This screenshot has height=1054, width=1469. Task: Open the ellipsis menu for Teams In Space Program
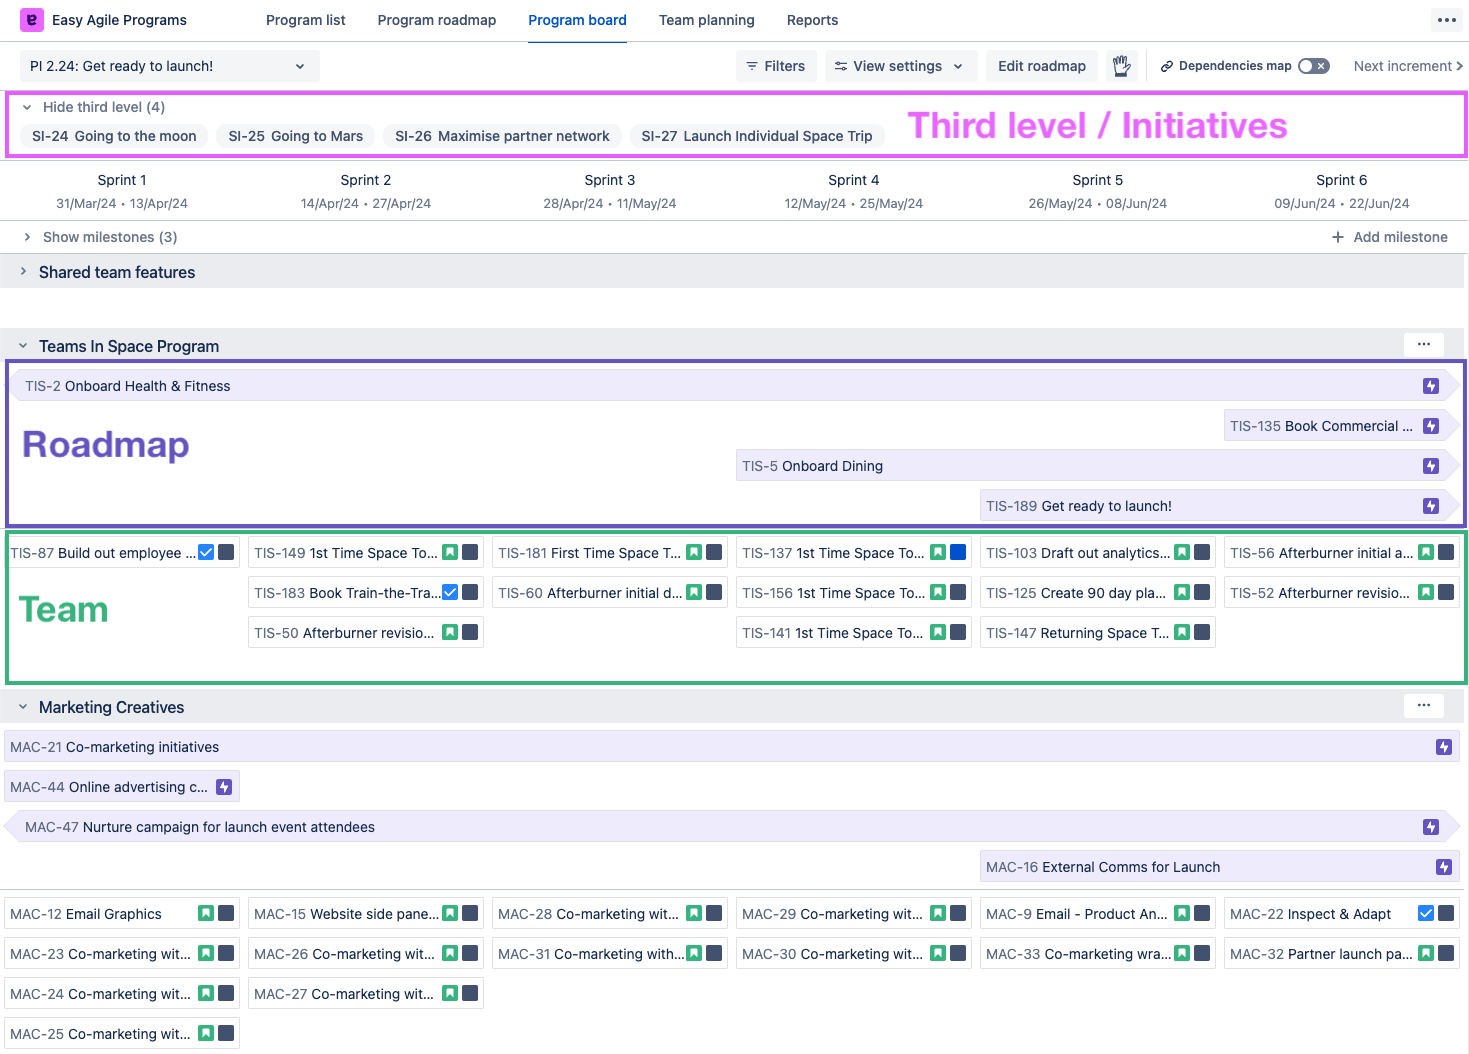1424,344
